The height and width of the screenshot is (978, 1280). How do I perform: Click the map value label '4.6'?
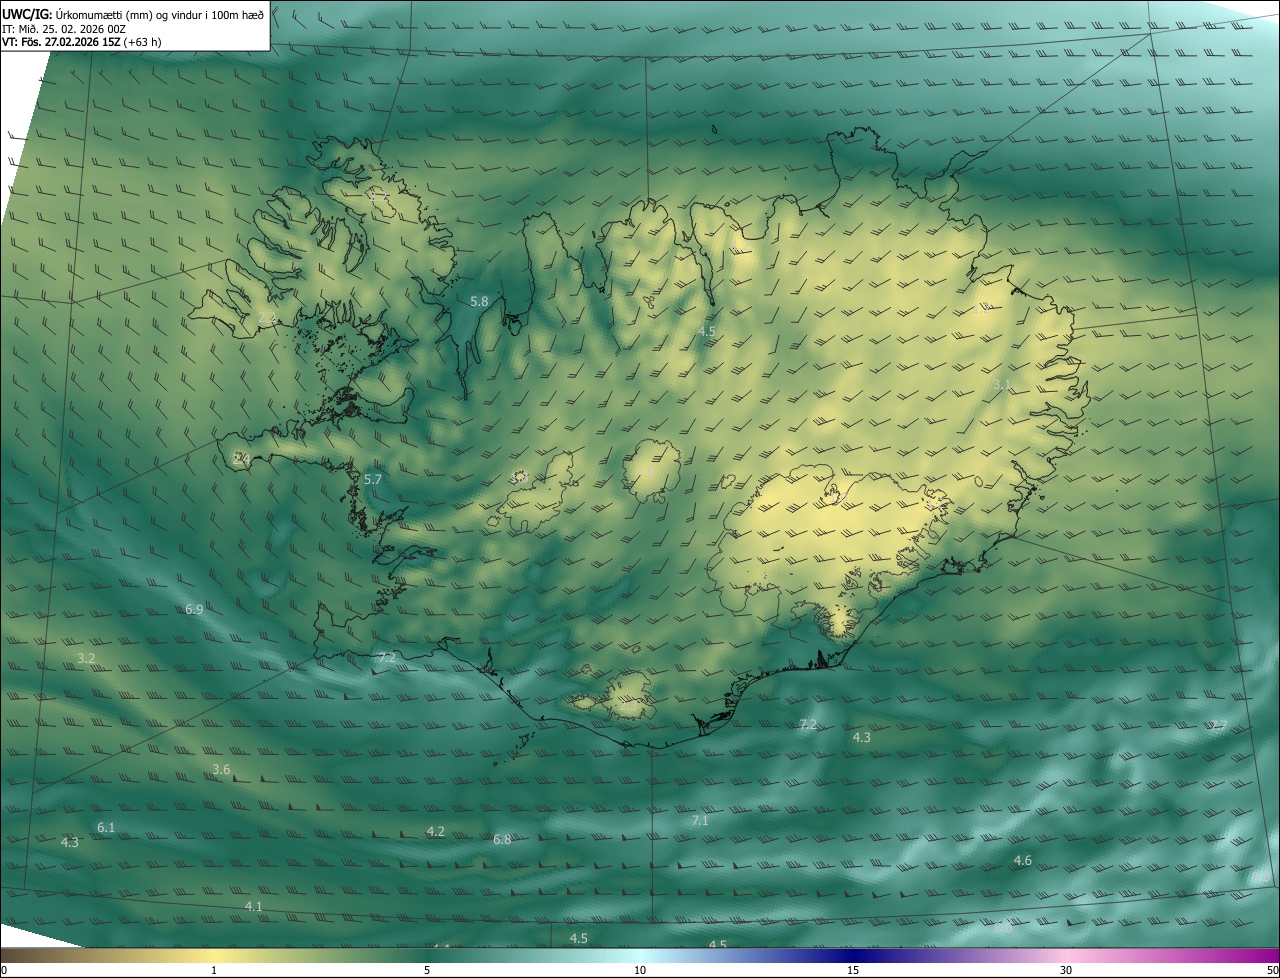tap(1023, 861)
